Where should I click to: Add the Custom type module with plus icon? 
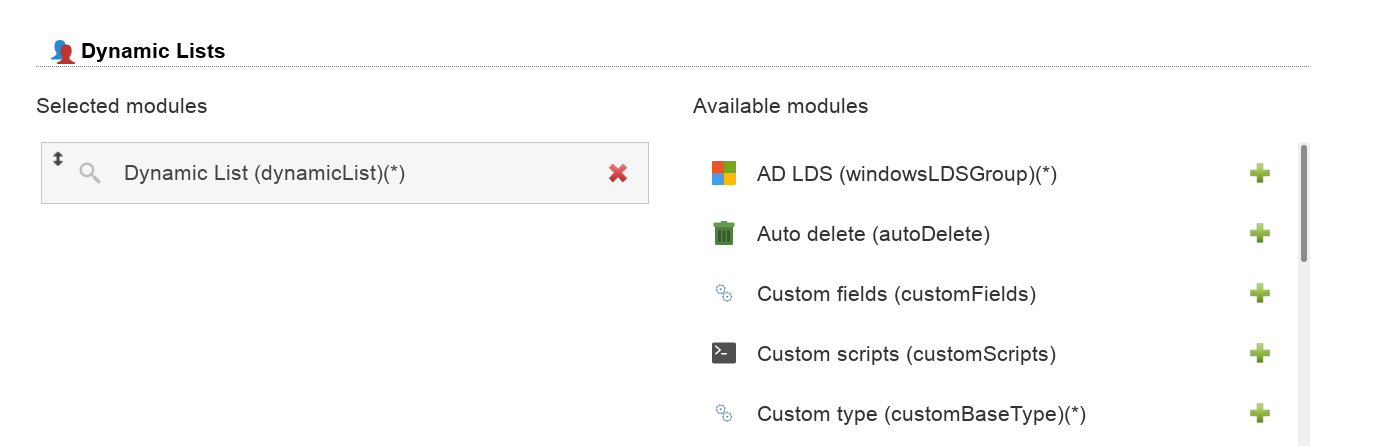[1260, 413]
